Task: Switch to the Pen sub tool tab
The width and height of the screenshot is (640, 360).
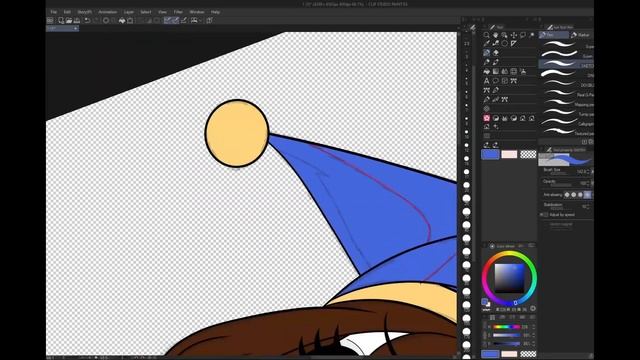Action: (x=554, y=35)
